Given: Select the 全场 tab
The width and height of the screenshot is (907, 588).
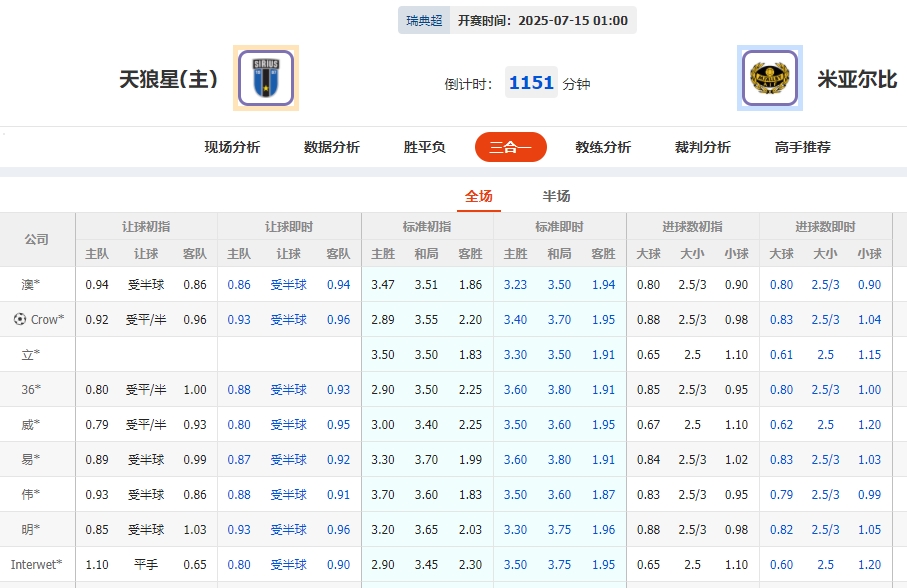Looking at the screenshot, I should click(479, 196).
